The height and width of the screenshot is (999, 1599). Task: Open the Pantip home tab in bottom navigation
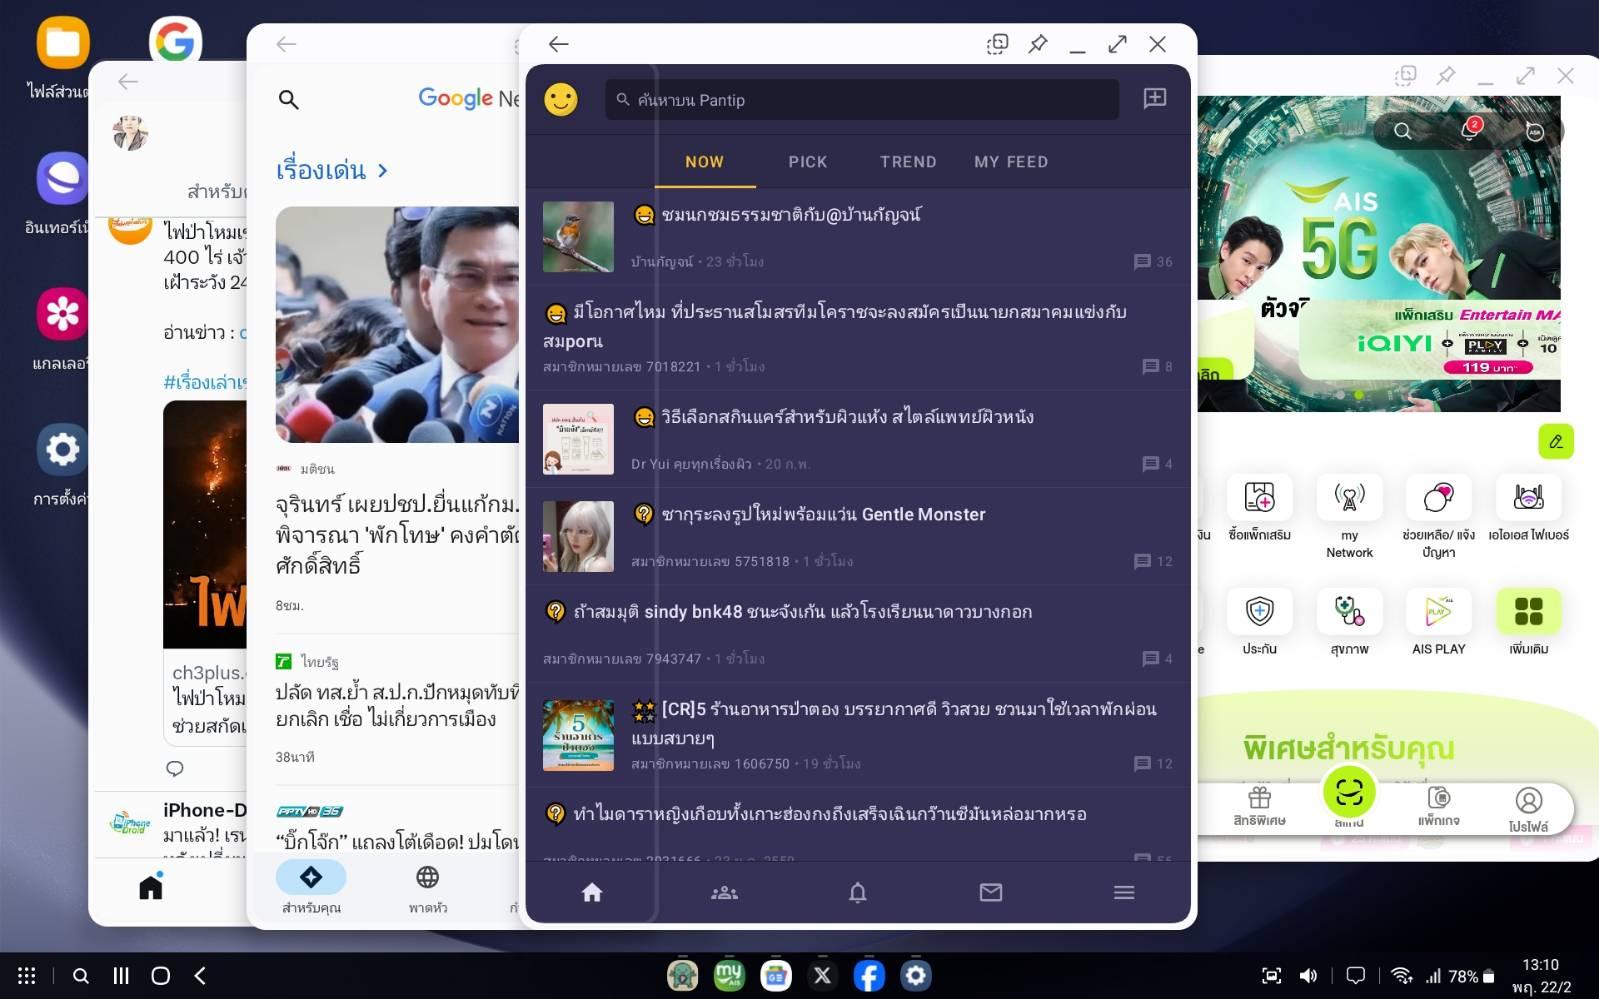click(592, 892)
